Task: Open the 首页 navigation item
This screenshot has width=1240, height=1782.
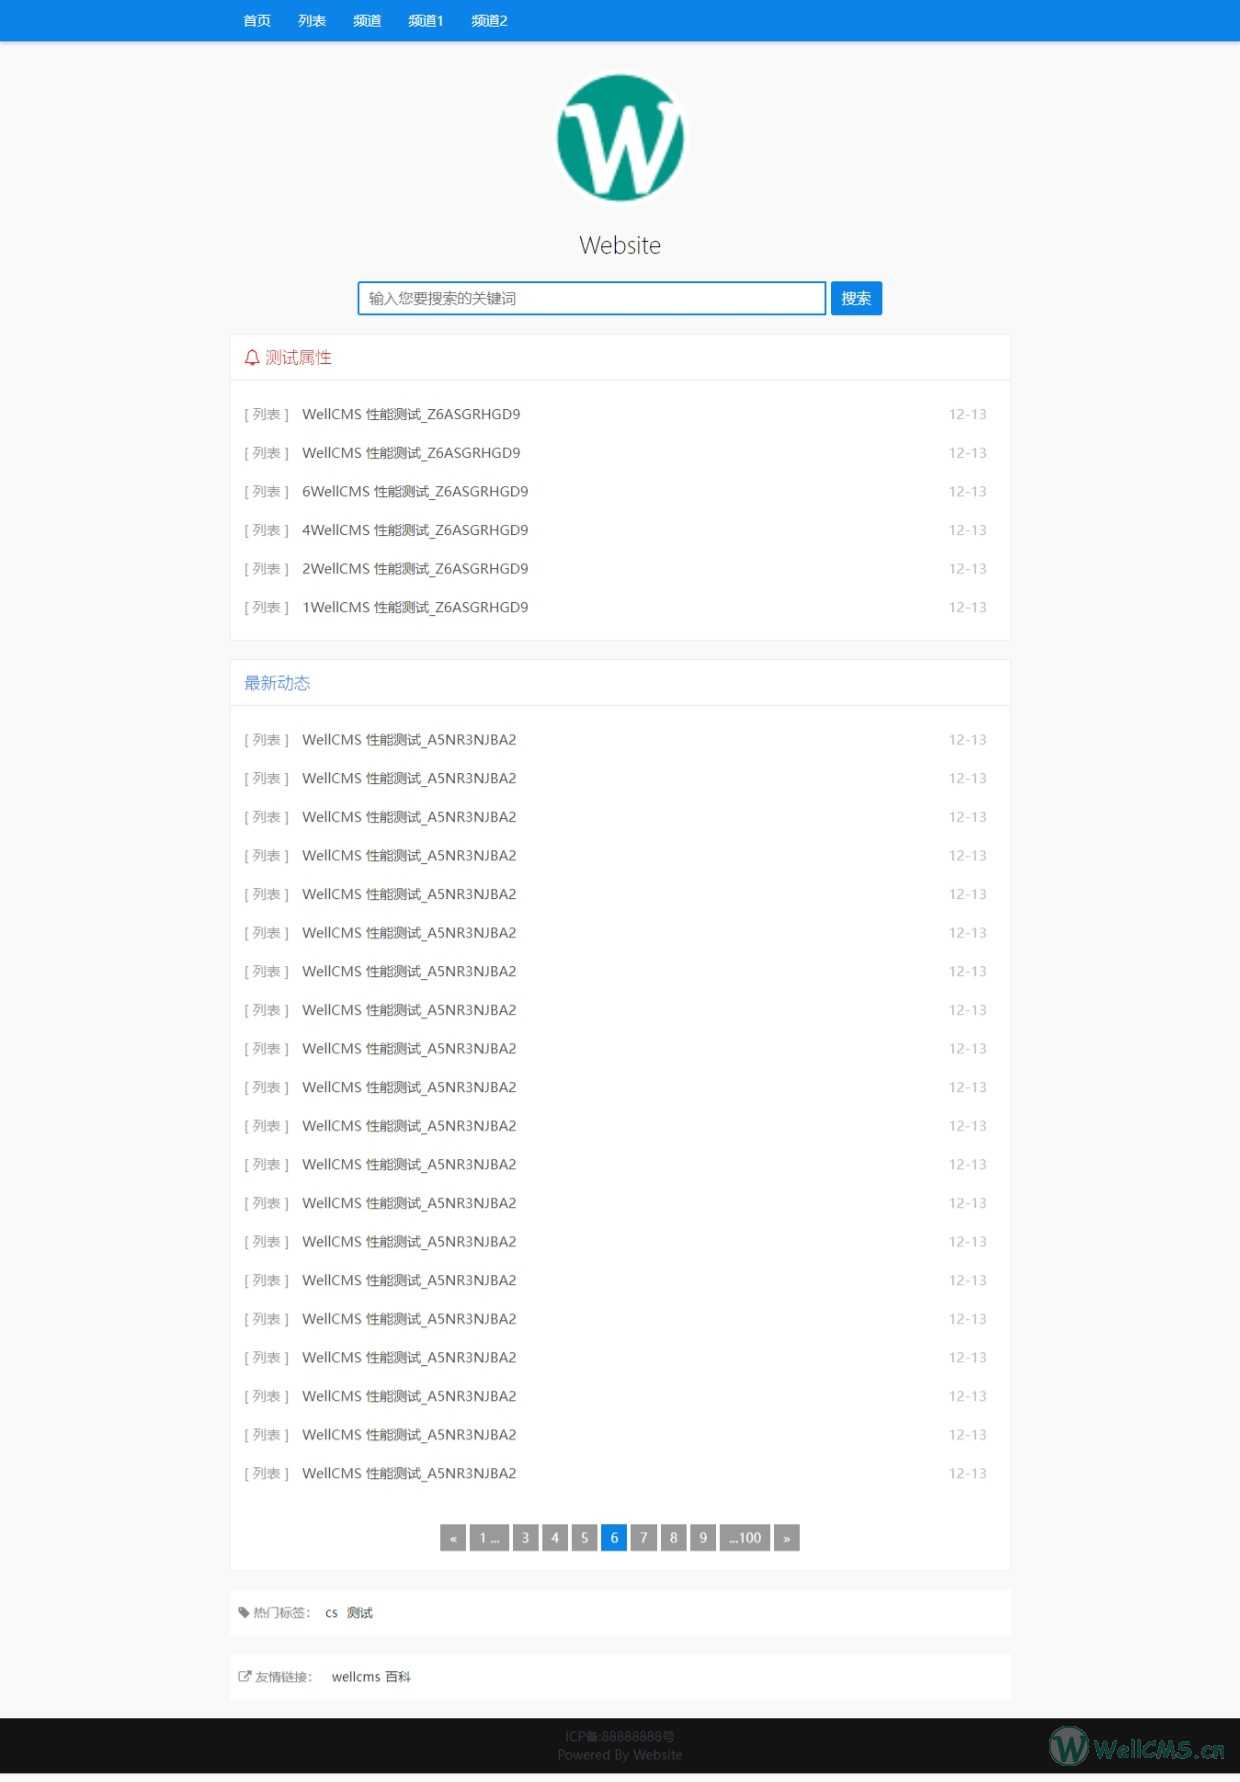Action: [257, 20]
